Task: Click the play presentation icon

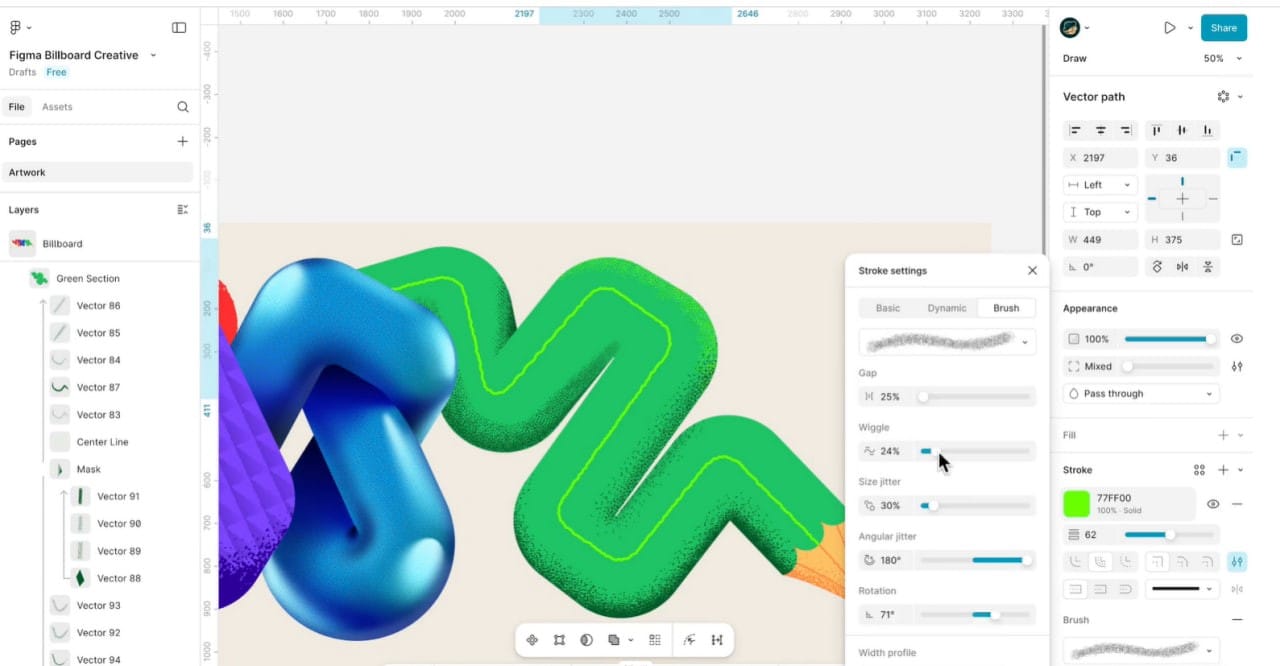Action: pos(1169,28)
